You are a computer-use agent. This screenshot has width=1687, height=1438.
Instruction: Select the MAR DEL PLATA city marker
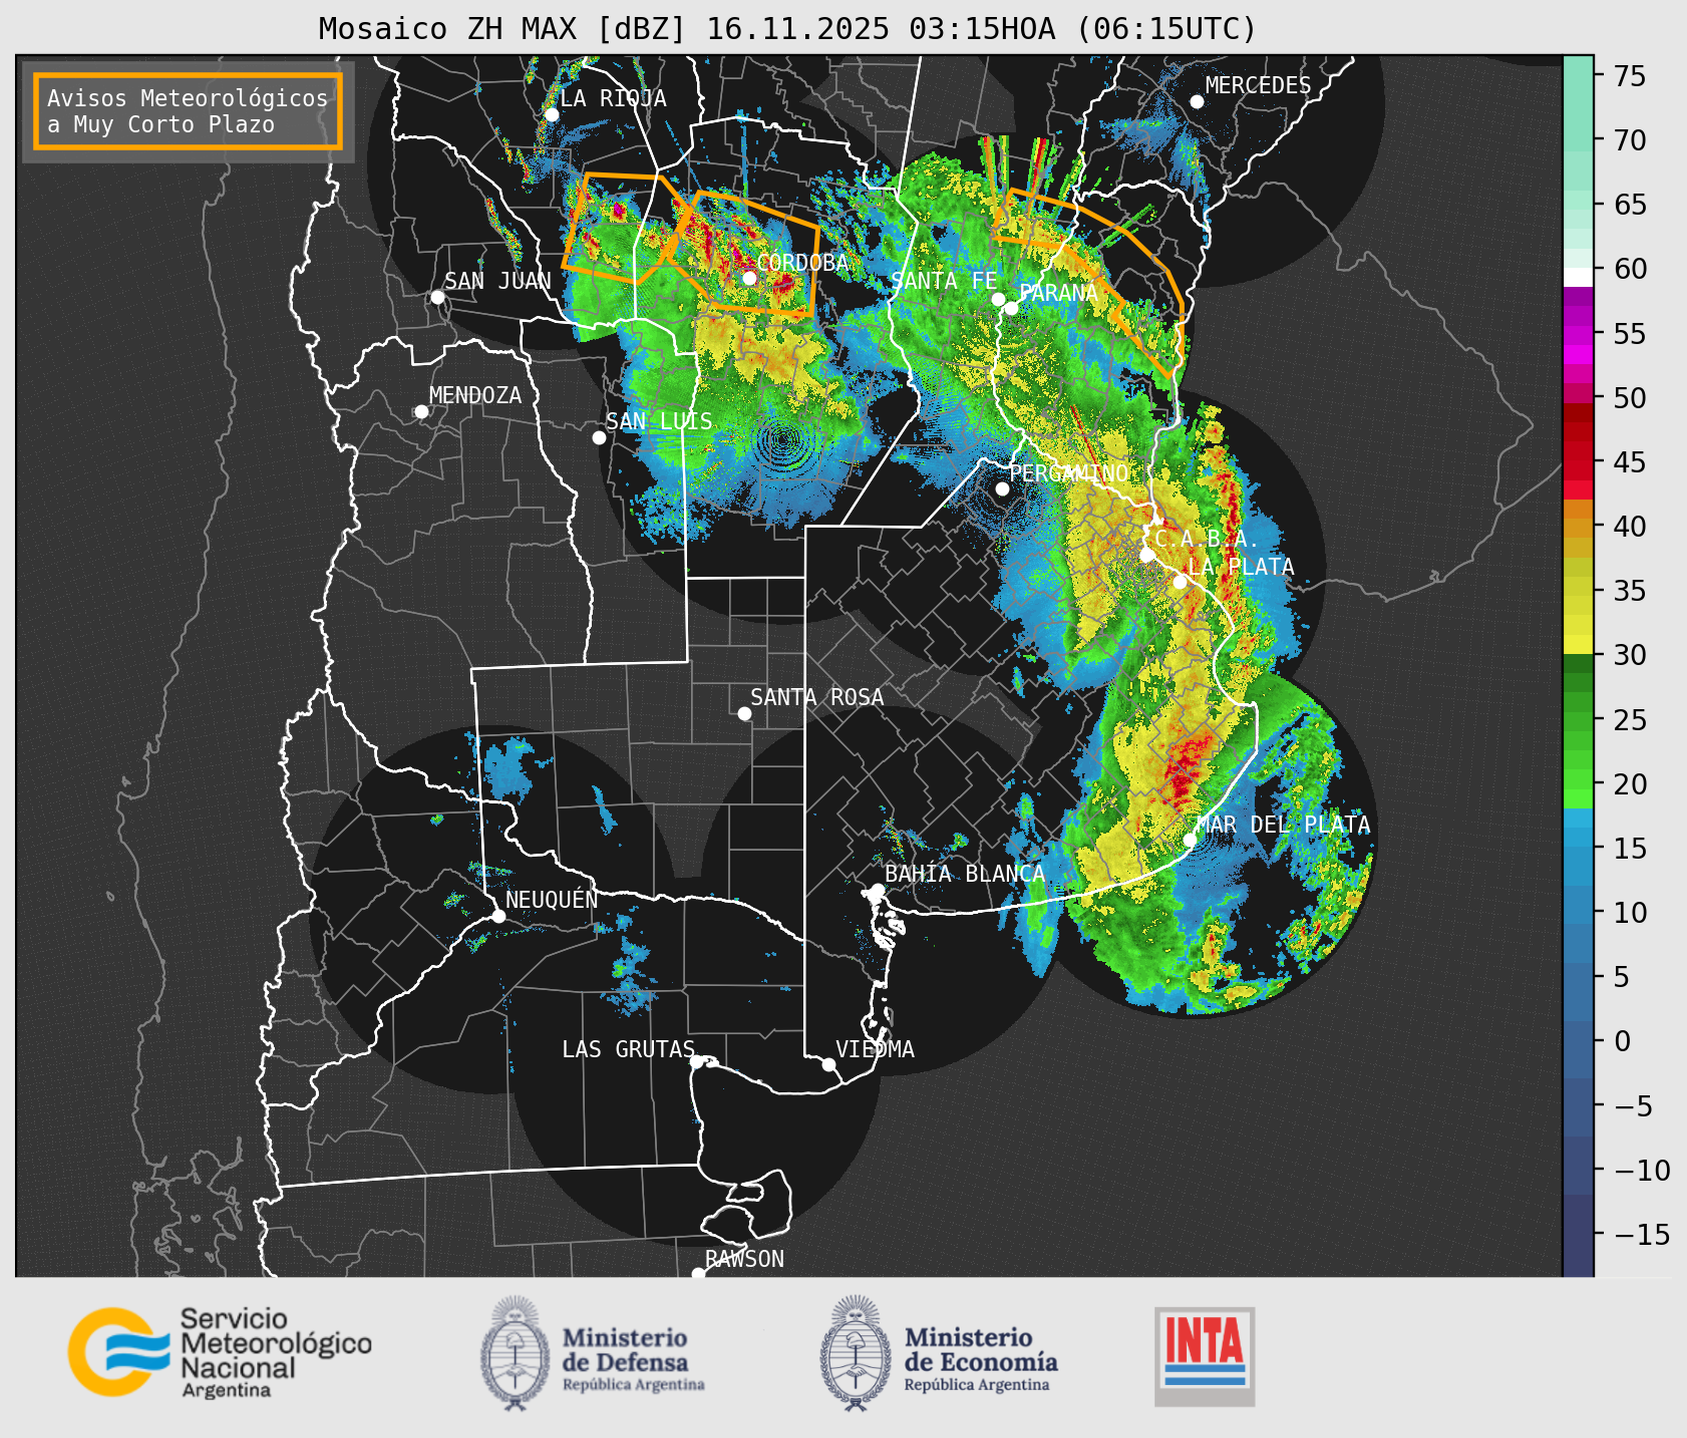pyautogui.click(x=1190, y=840)
